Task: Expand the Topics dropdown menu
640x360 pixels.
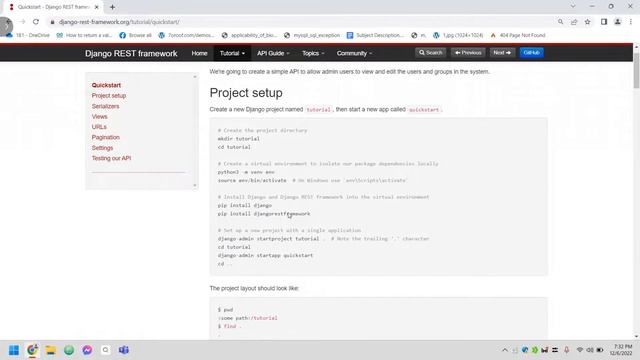Action: 313,53
